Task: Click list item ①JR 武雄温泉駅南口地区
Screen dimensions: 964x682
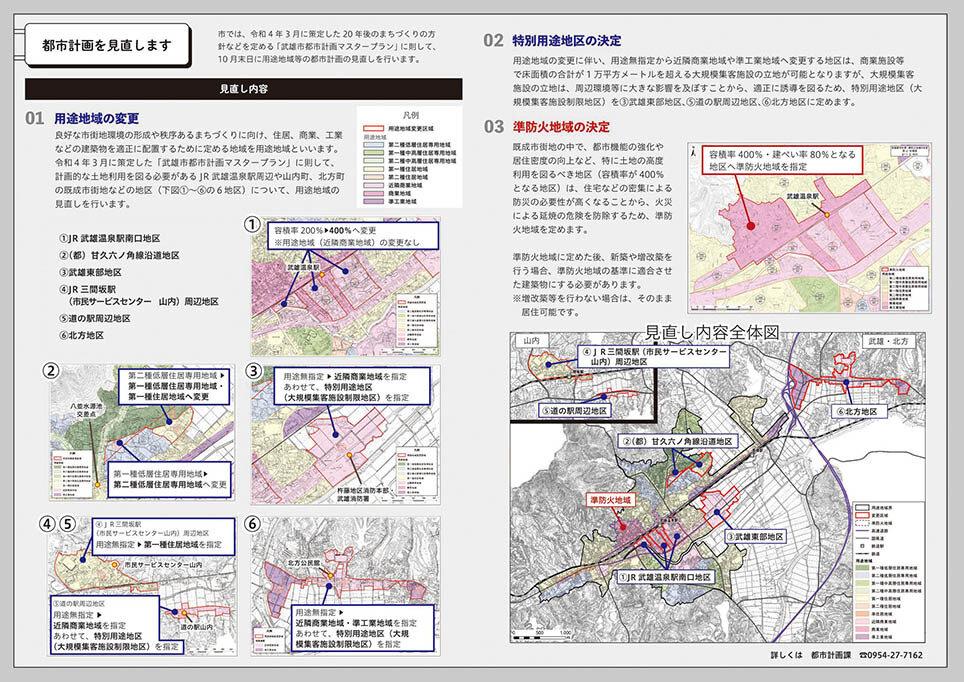Action: [x=109, y=238]
